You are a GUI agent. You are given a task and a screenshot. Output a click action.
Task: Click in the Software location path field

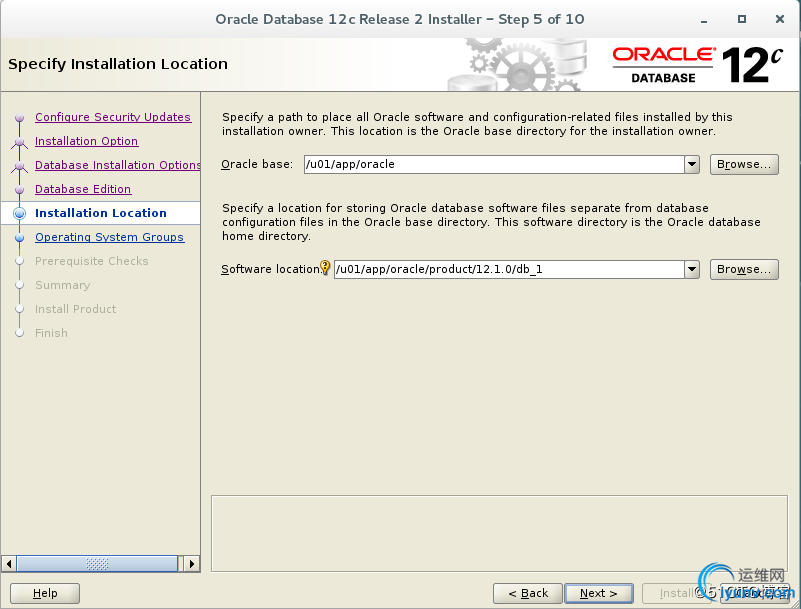509,269
